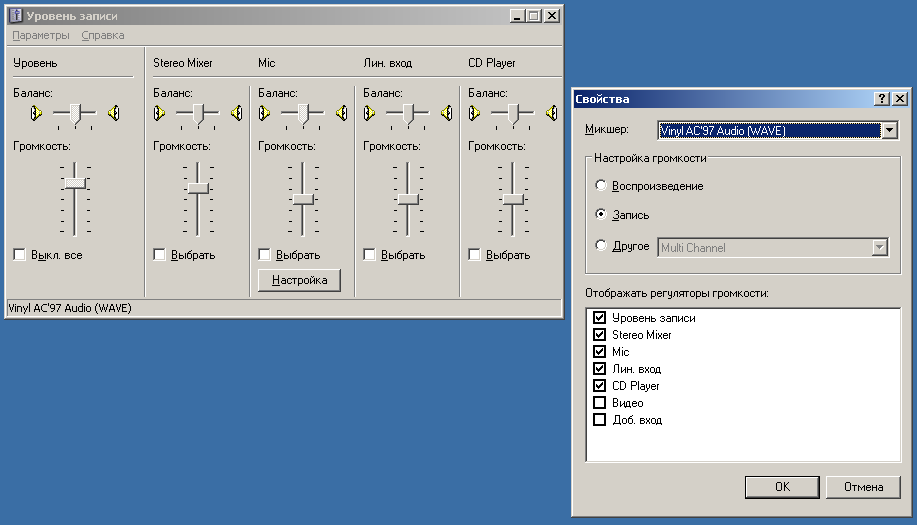Image resolution: width=917 pixels, height=525 pixels.
Task: Click right speaker icon in Stereo Mixer balance
Action: coord(236,114)
